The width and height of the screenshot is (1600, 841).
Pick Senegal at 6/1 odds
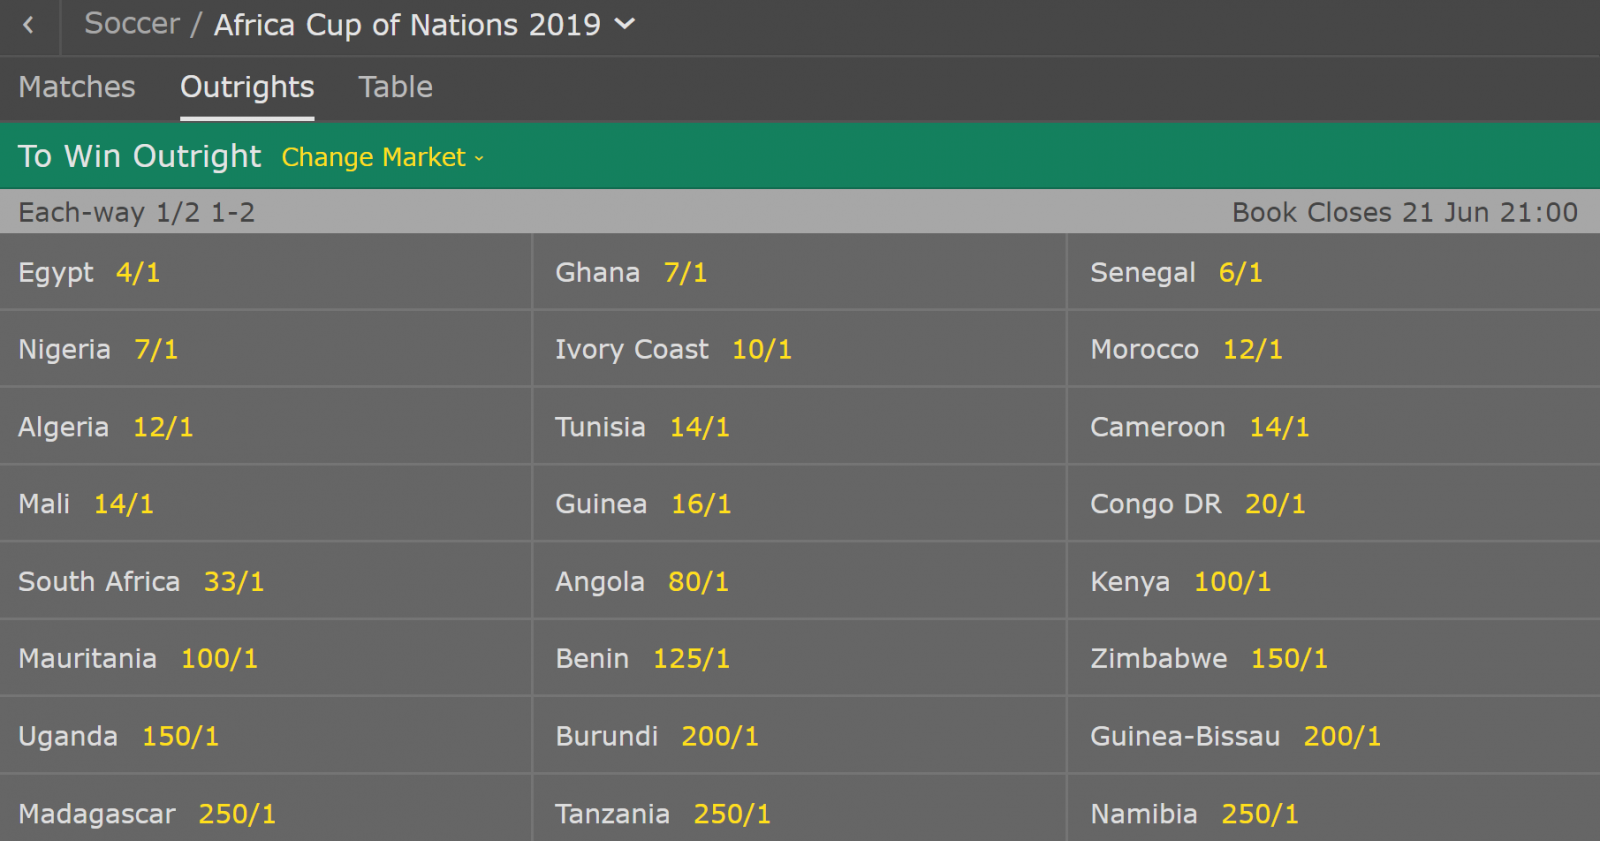[1240, 273]
